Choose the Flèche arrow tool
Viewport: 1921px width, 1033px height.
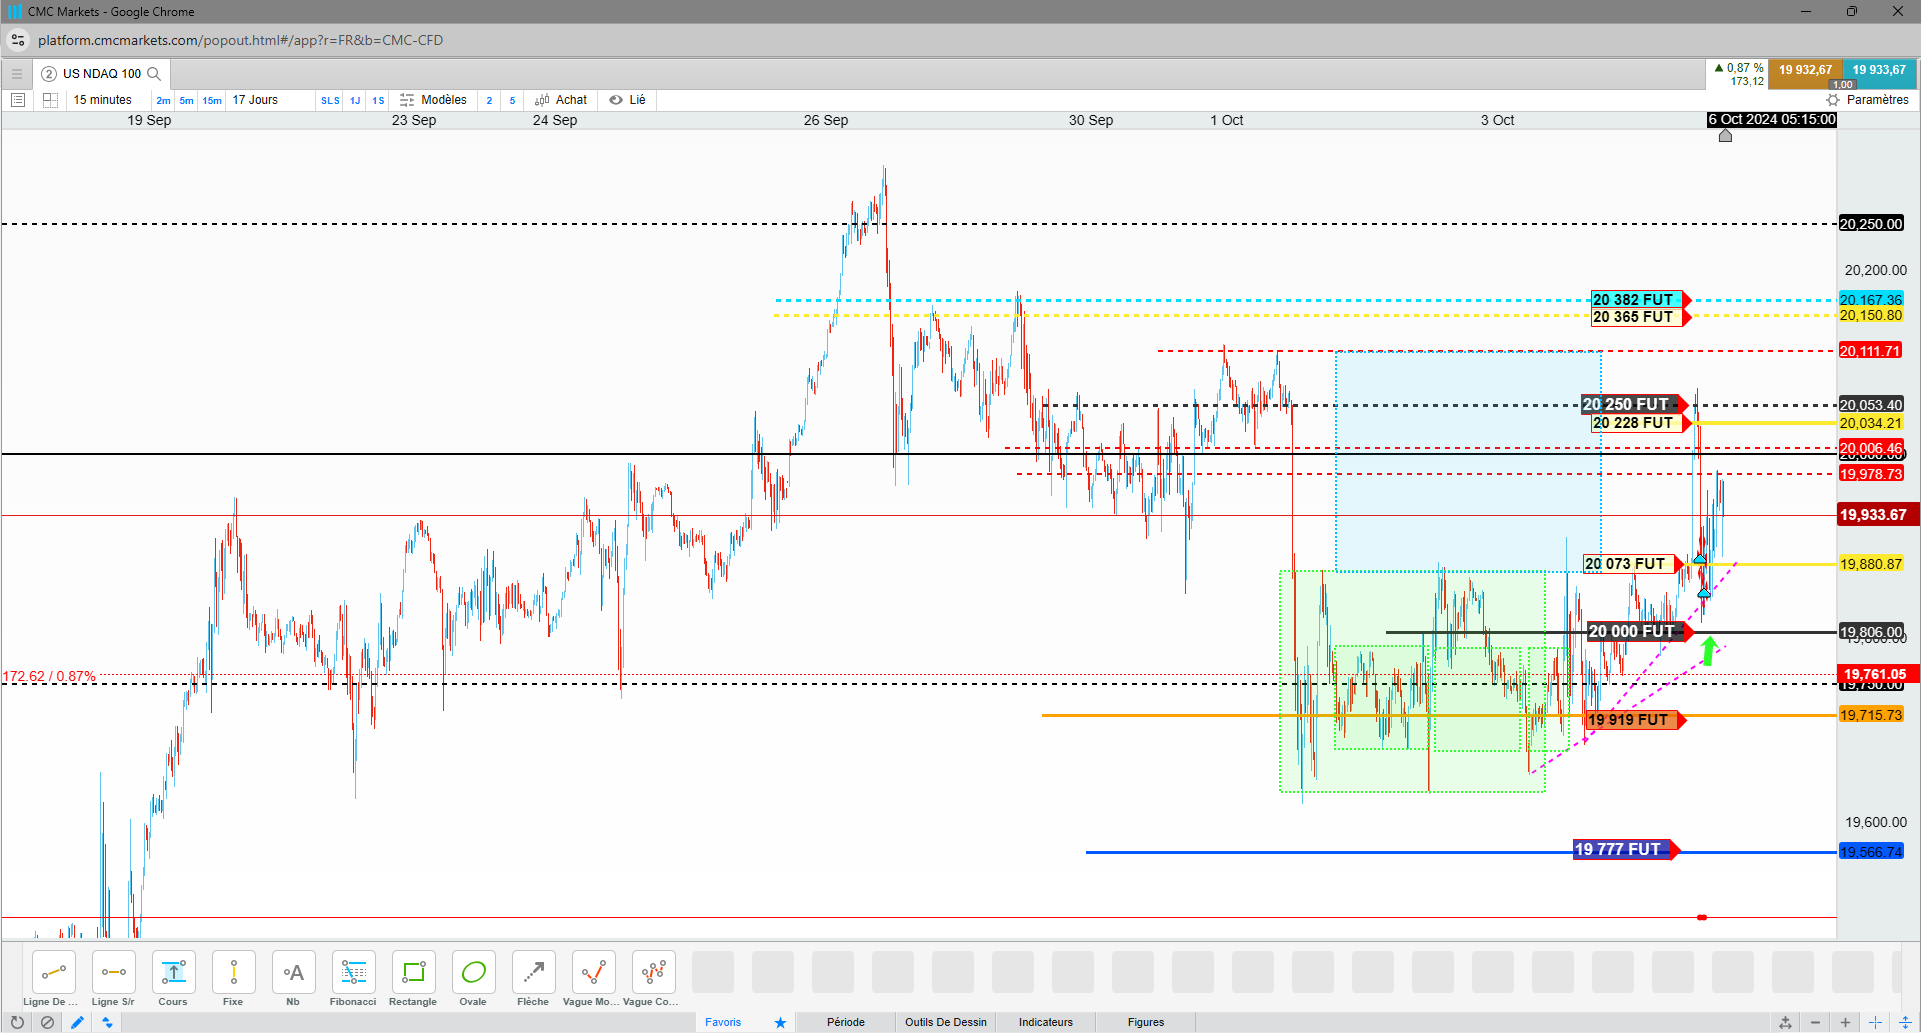(x=533, y=979)
